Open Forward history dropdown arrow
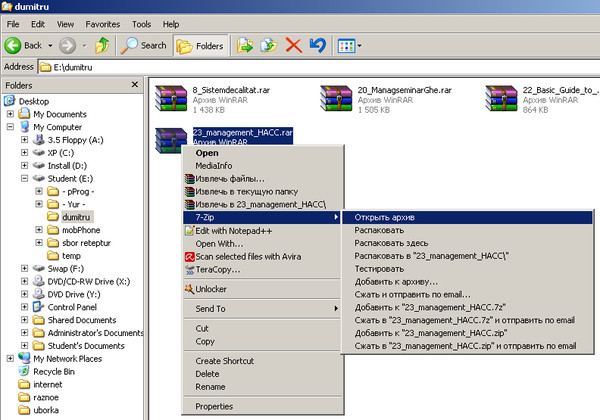Viewport: 600px width, 420px height. [85, 46]
